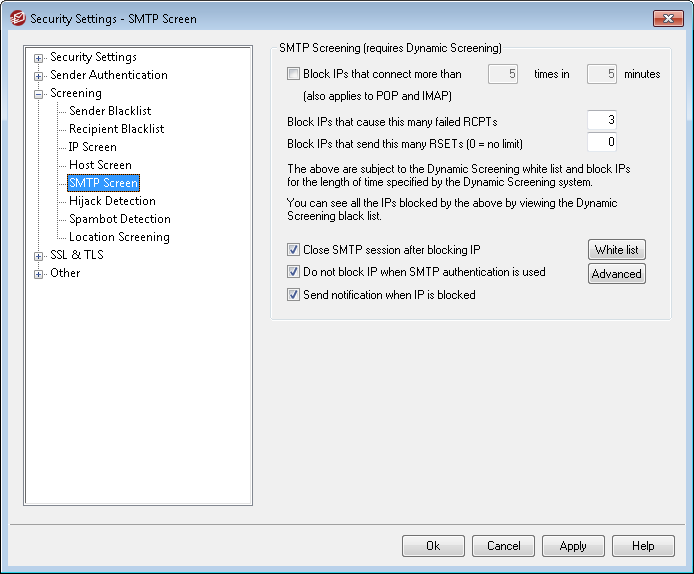
Task: Click the failed RCPTs number field
Action: pyautogui.click(x=601, y=120)
